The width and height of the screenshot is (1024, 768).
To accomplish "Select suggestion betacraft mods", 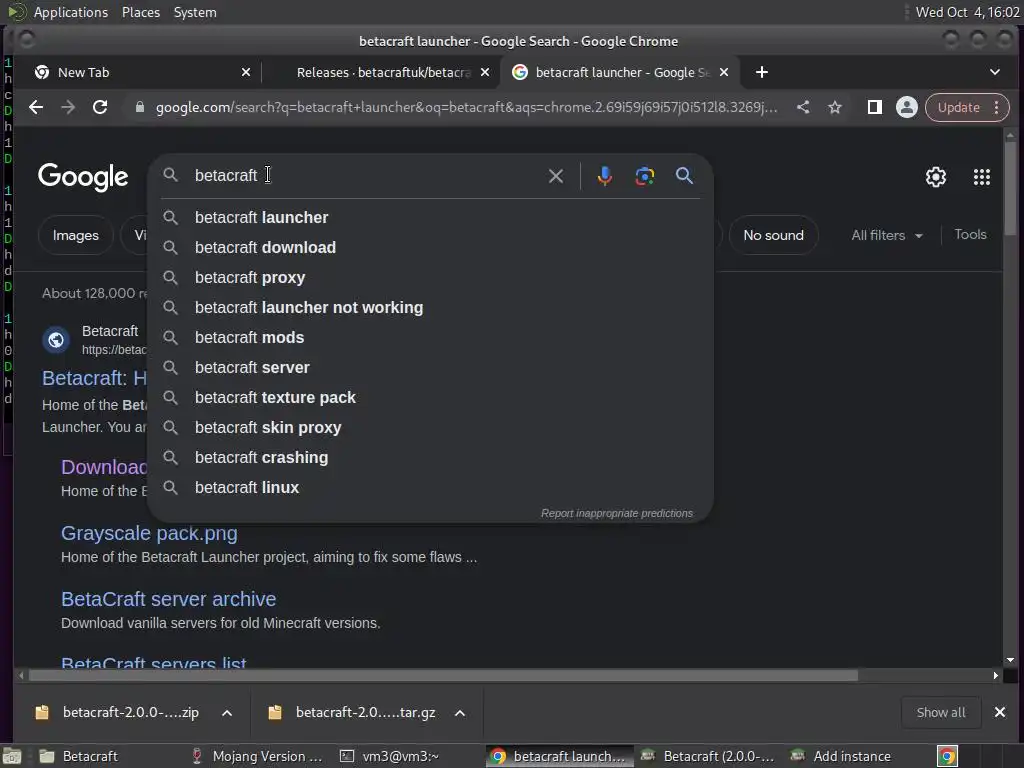I will (x=431, y=338).
